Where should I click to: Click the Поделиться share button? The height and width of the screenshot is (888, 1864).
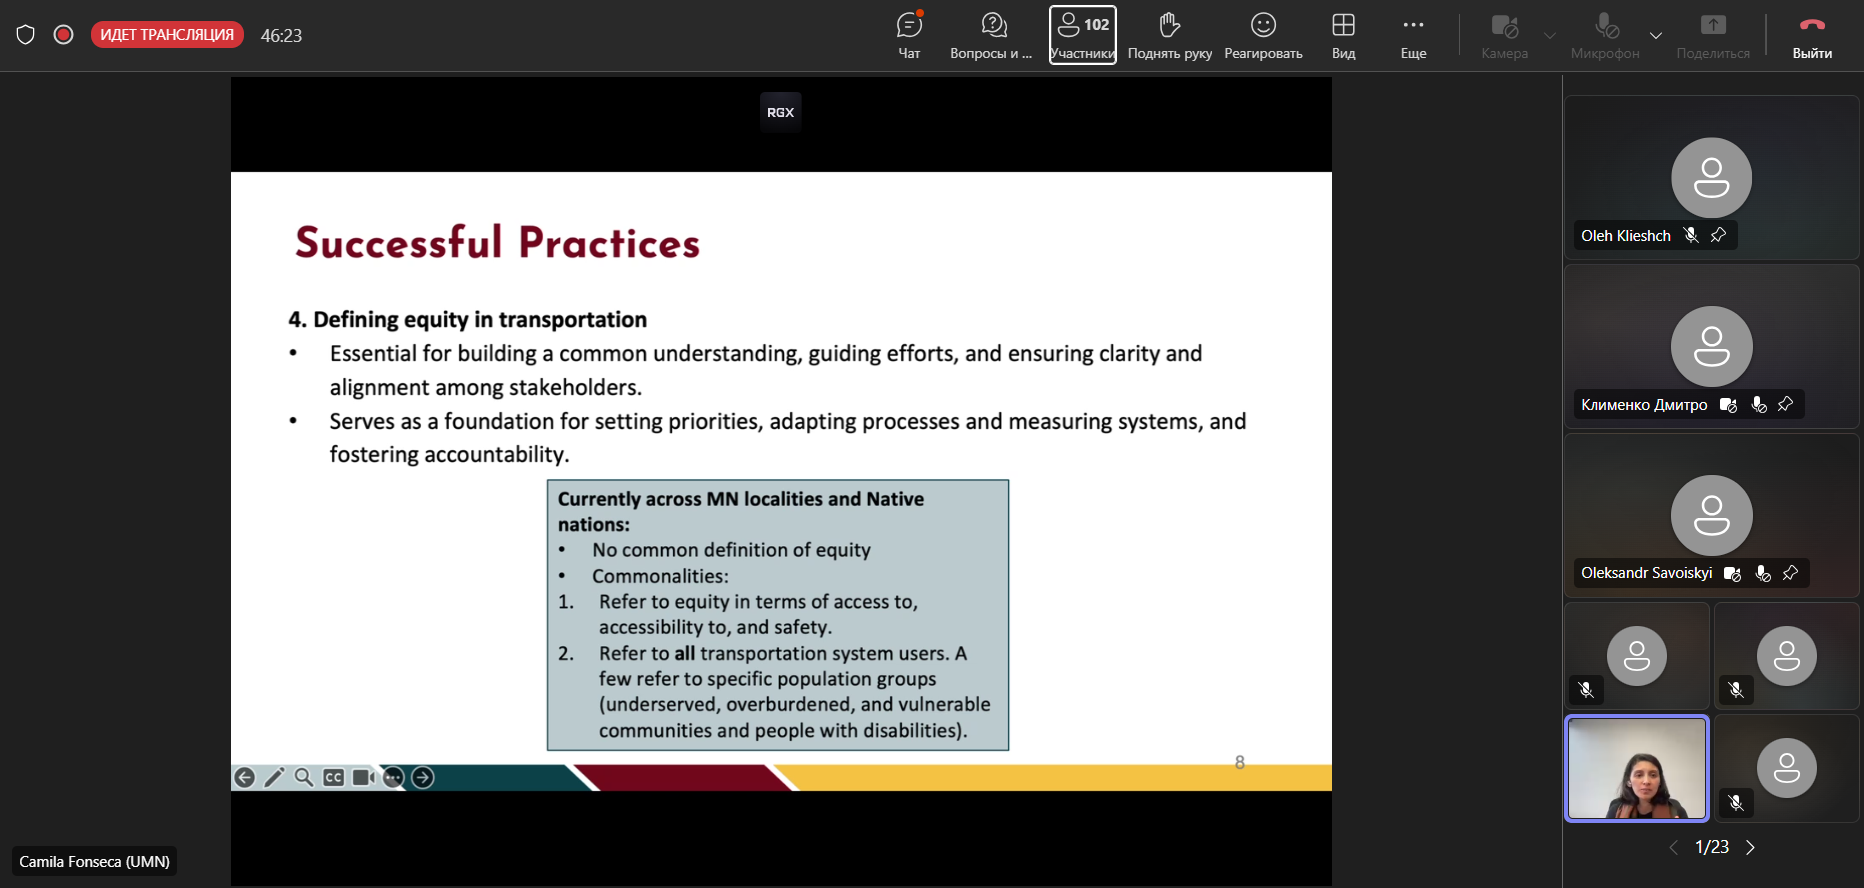pyautogui.click(x=1712, y=35)
